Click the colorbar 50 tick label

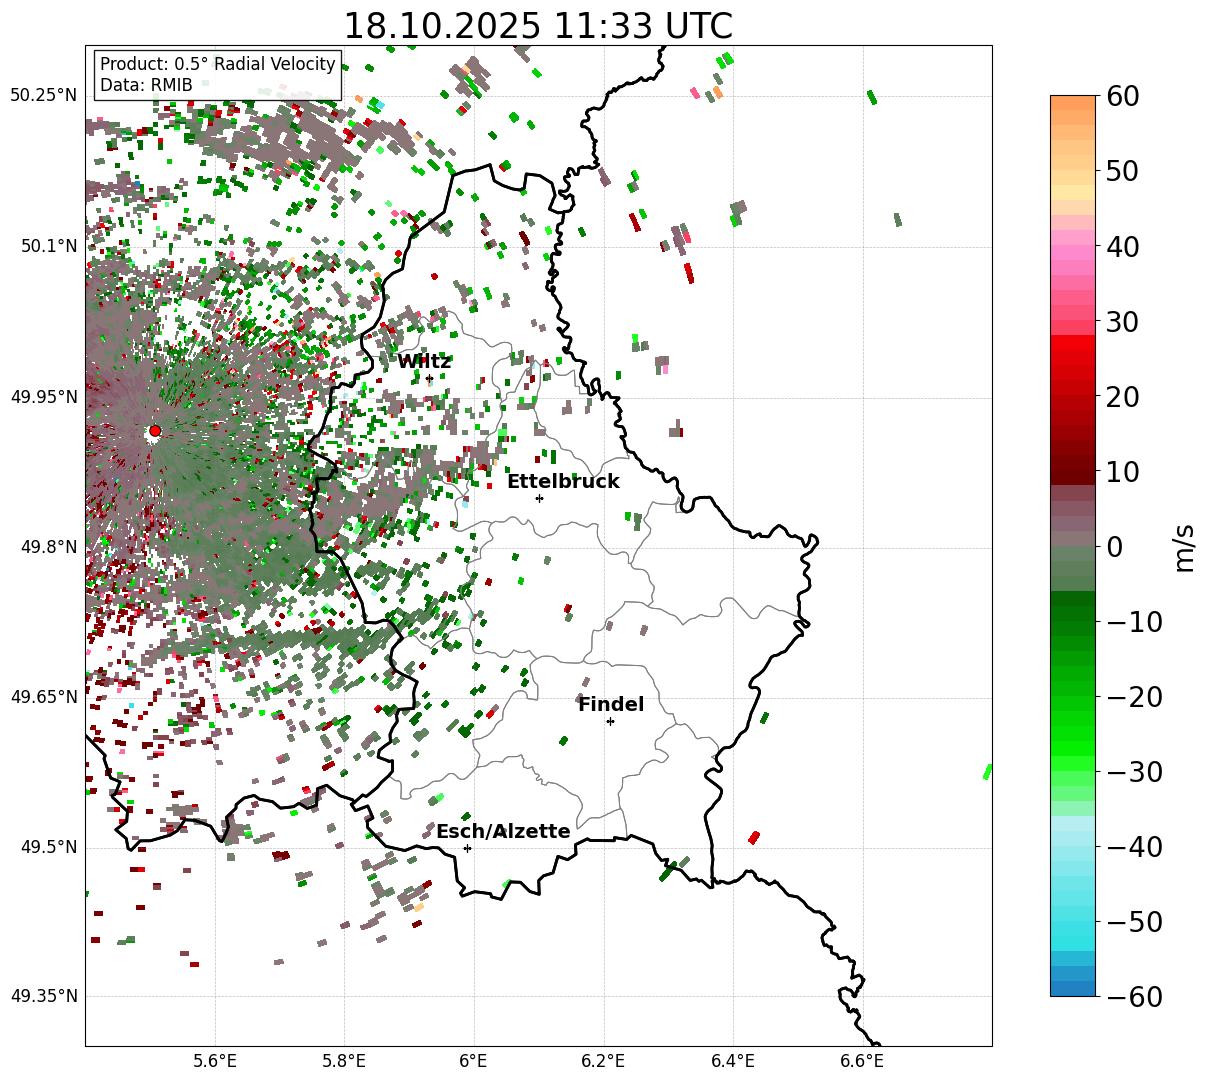(x=1121, y=171)
